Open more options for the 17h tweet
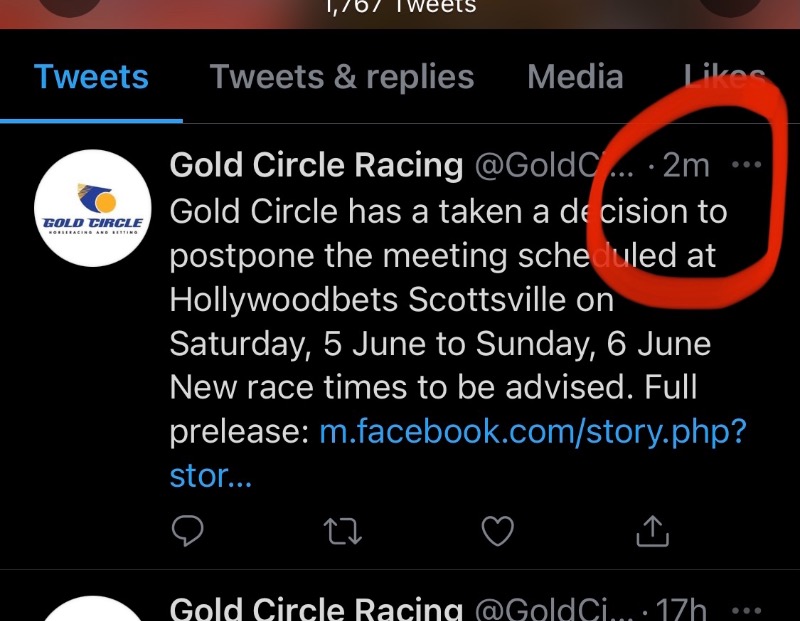Screen dimensions: 800x621 coord(747,608)
